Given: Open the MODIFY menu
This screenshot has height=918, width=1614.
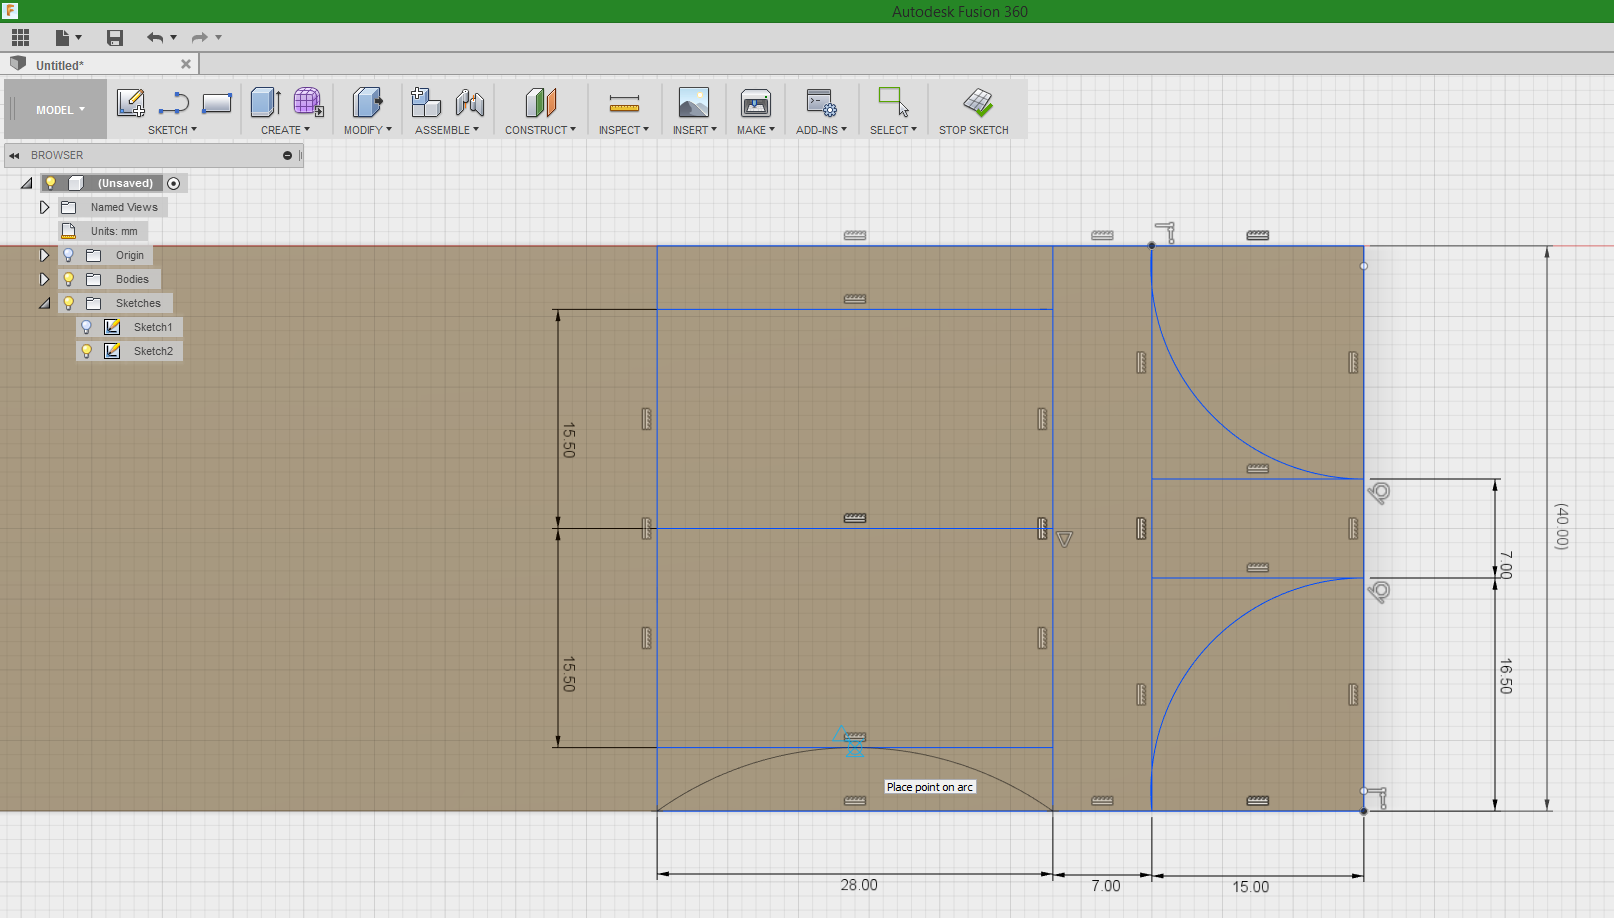Looking at the screenshot, I should pyautogui.click(x=368, y=130).
